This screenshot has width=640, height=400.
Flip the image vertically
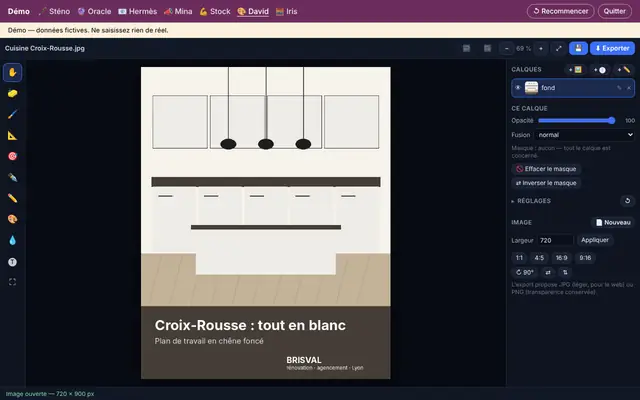coord(565,272)
